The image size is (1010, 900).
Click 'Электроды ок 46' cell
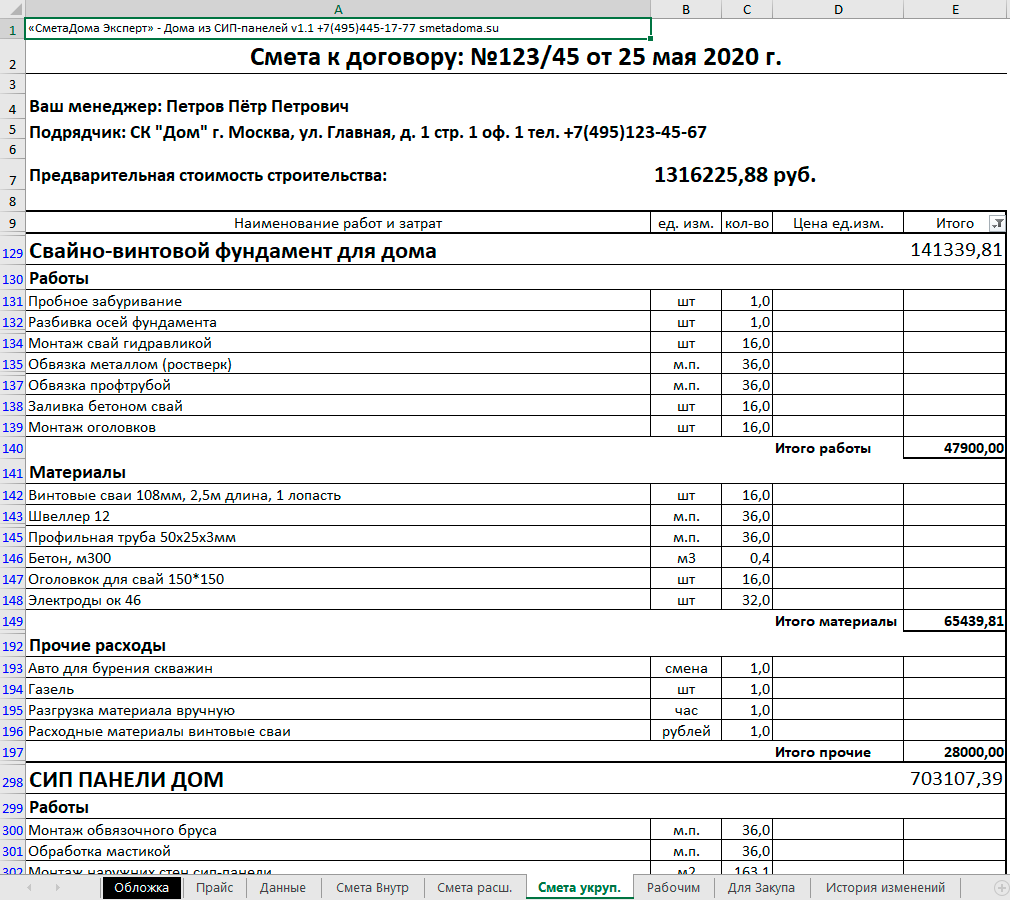tap(338, 600)
